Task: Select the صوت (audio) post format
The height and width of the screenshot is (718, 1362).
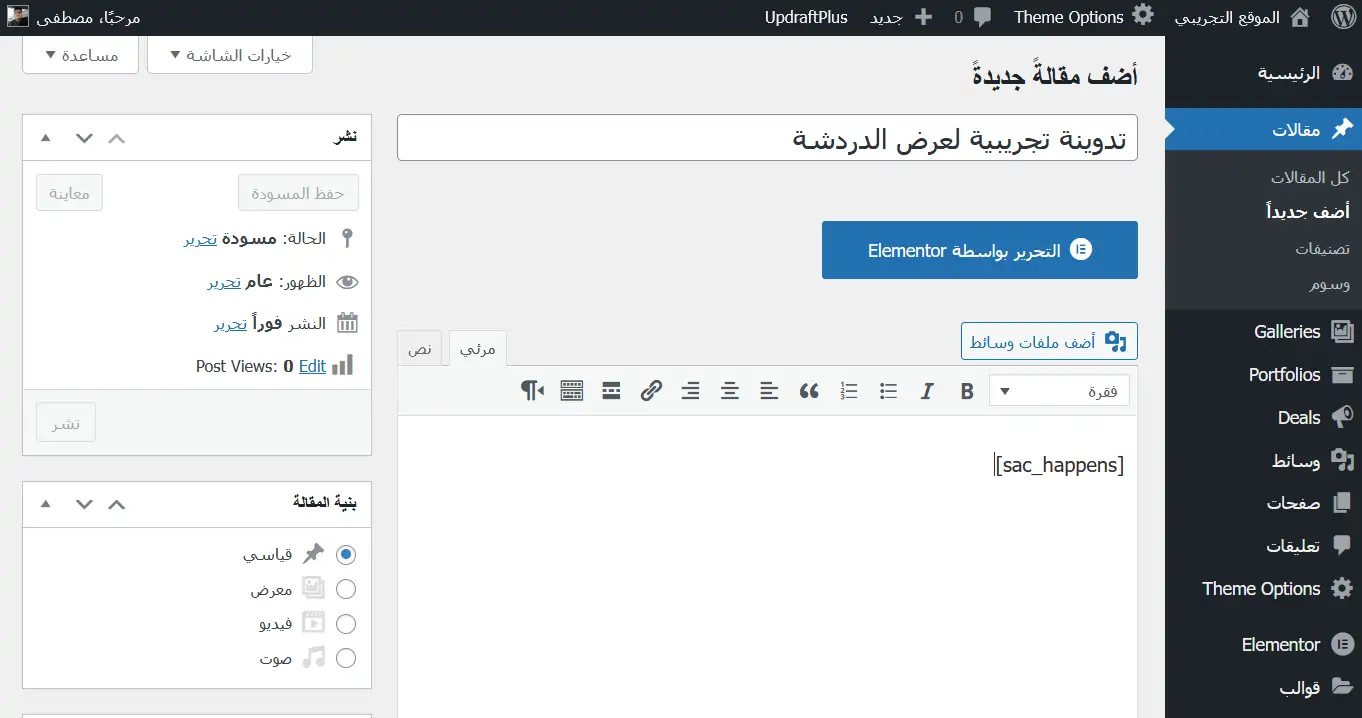Action: tap(346, 658)
